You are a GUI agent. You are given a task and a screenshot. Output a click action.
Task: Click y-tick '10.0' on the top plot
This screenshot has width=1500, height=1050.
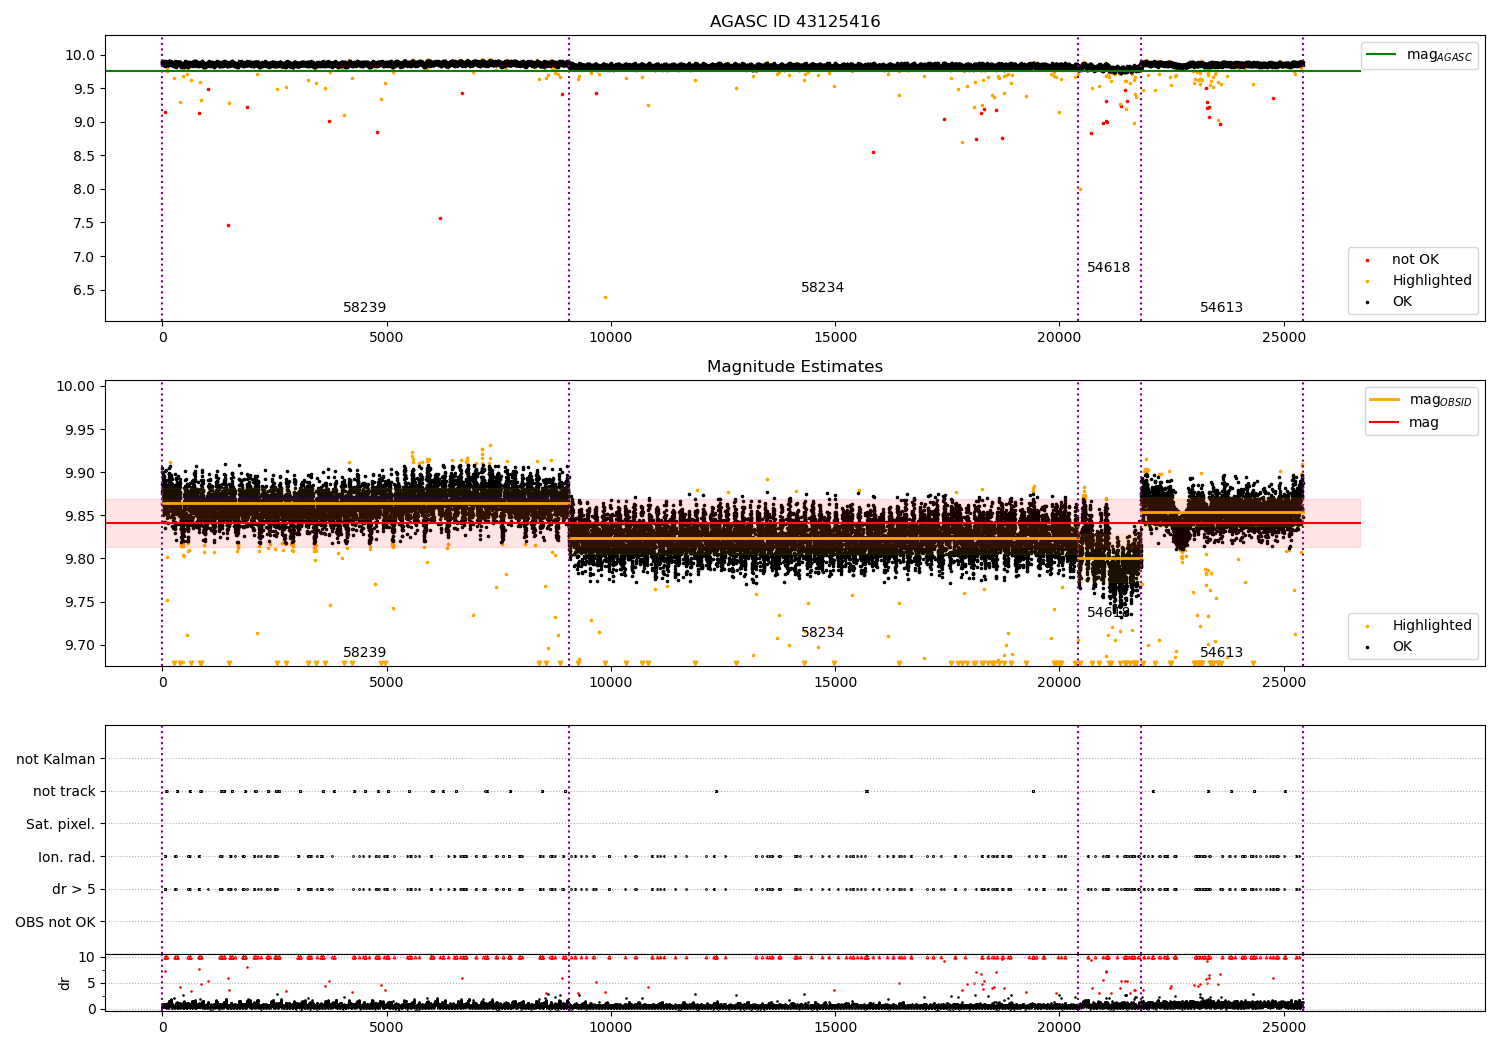[x=81, y=56]
